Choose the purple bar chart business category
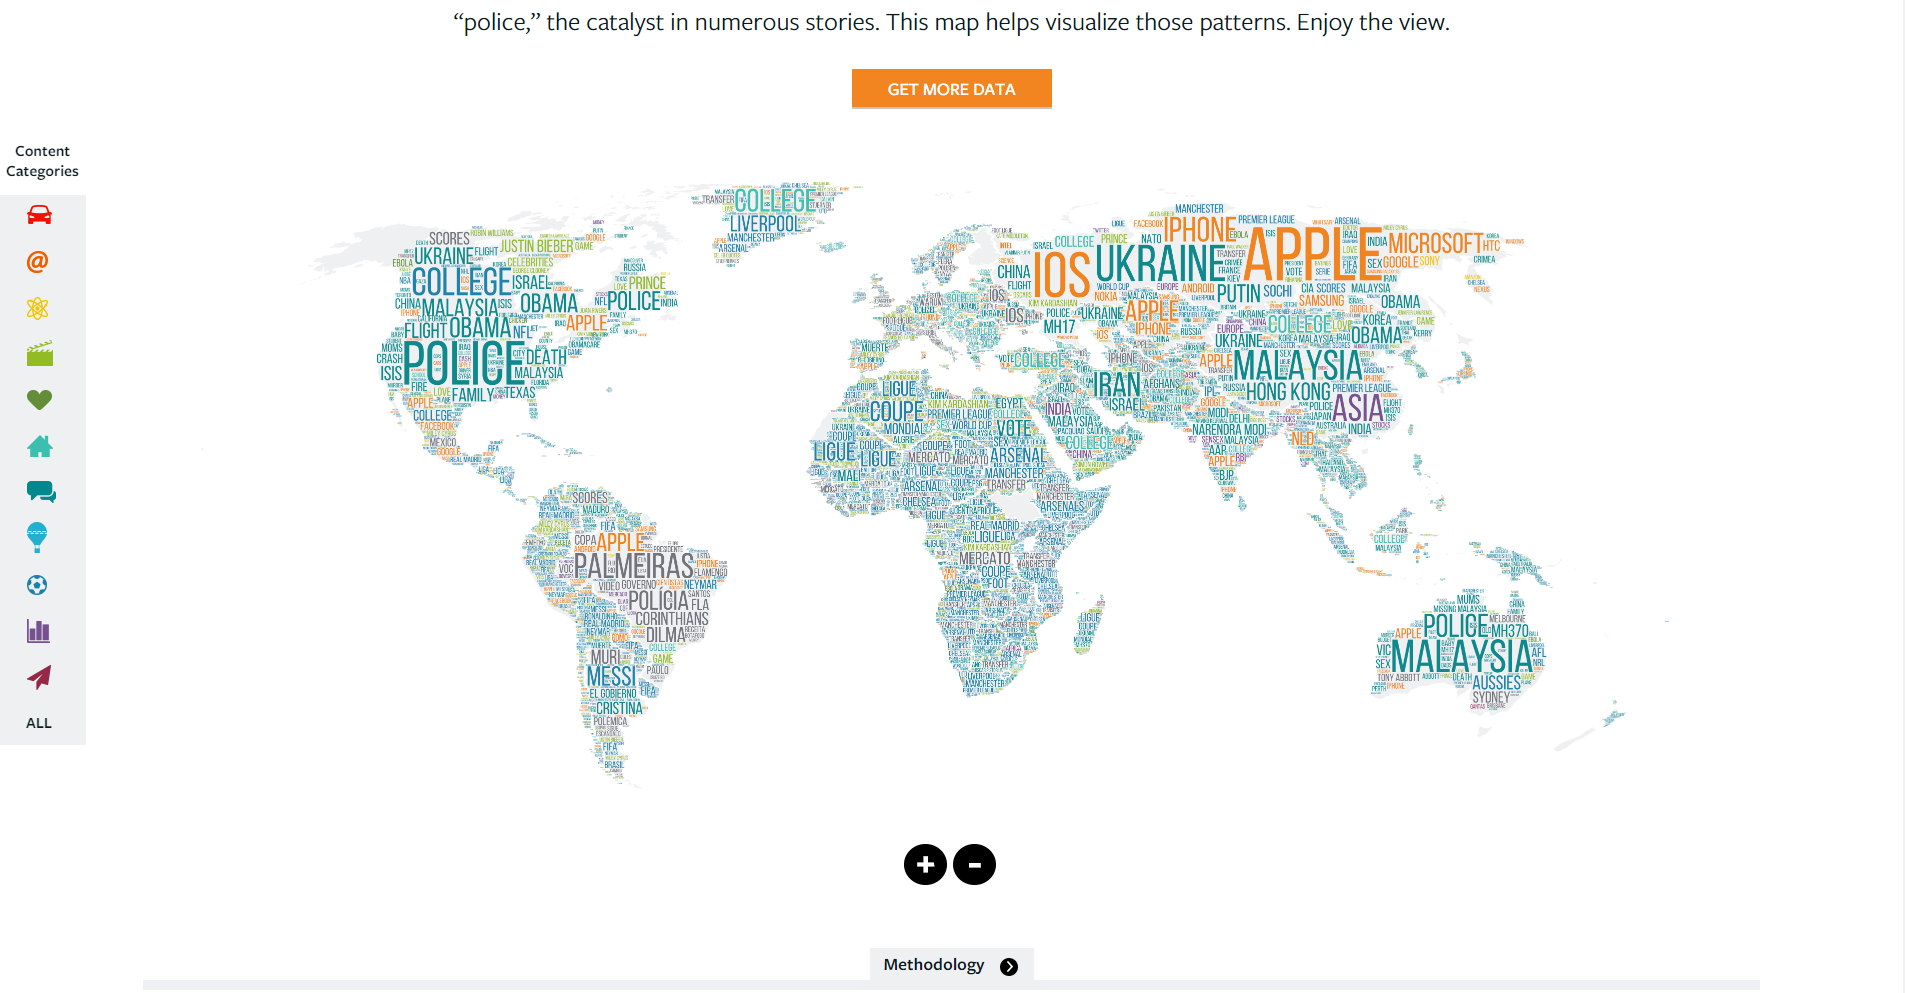This screenshot has width=1905, height=993. pos(38,631)
